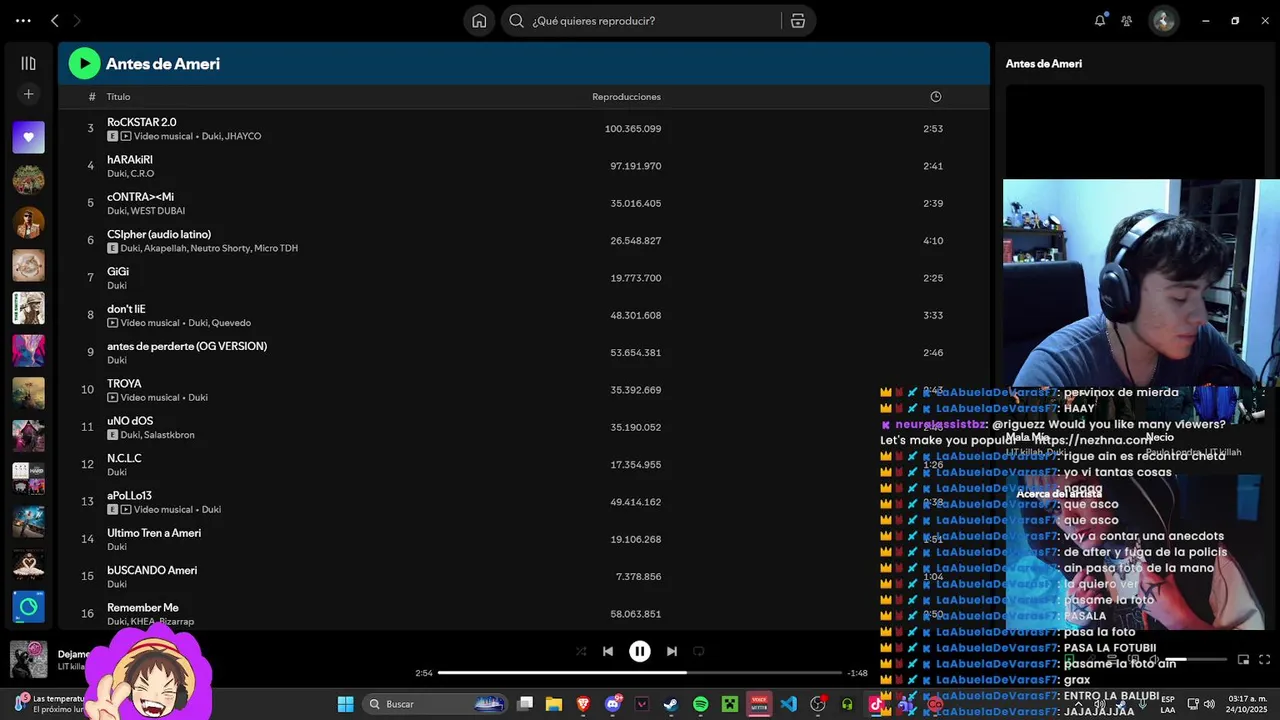Select track TROYA
Image resolution: width=1280 pixels, height=720 pixels.
pyautogui.click(x=124, y=383)
